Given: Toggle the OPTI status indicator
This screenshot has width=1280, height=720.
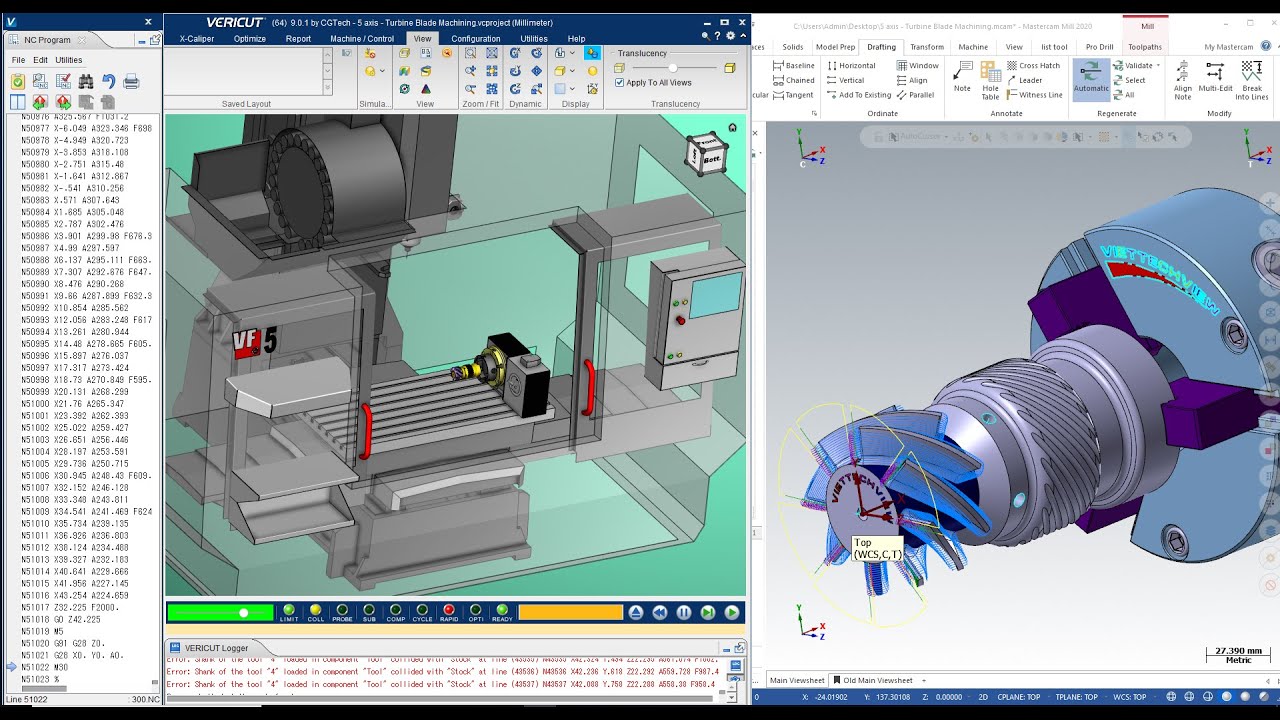Looking at the screenshot, I should (475, 612).
